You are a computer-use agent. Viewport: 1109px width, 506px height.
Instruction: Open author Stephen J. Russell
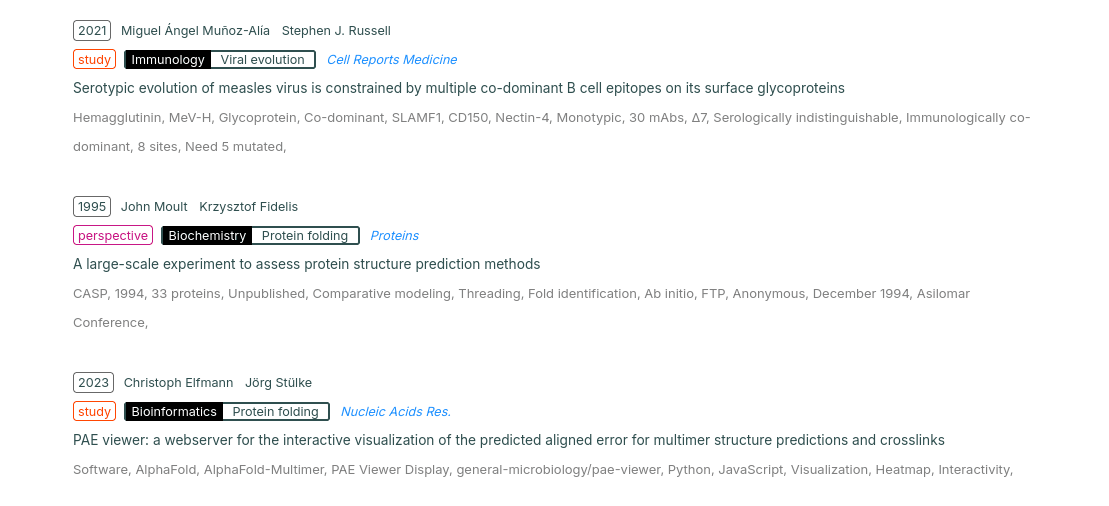[x=336, y=31]
